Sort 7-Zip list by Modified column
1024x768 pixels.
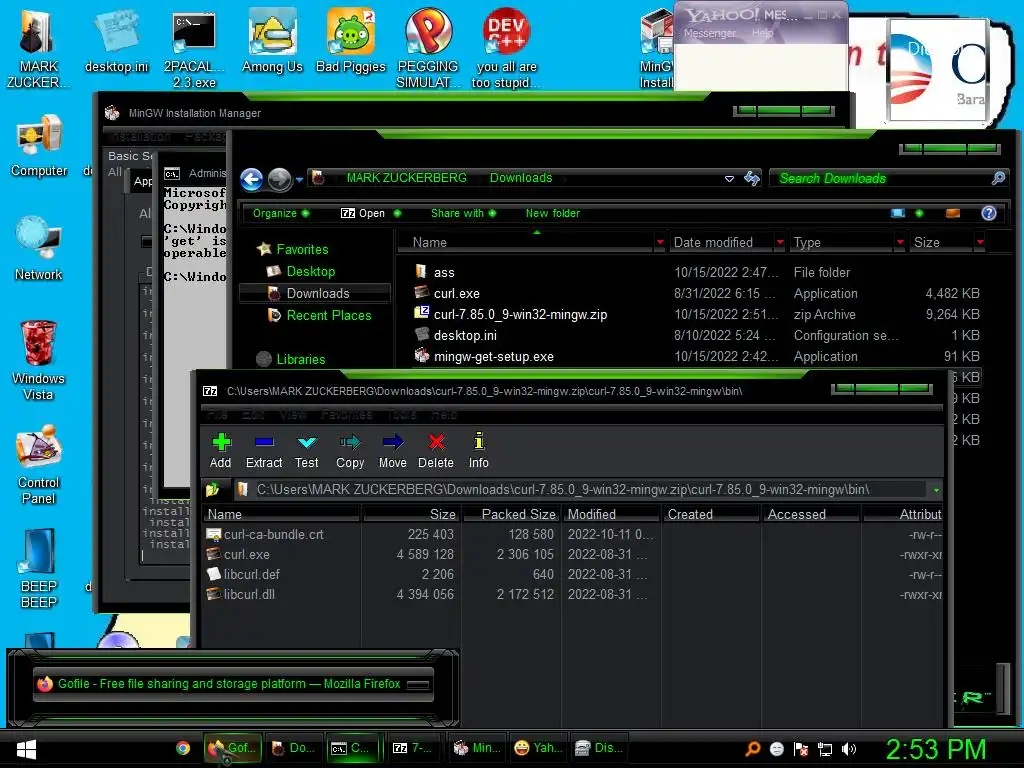click(x=611, y=514)
